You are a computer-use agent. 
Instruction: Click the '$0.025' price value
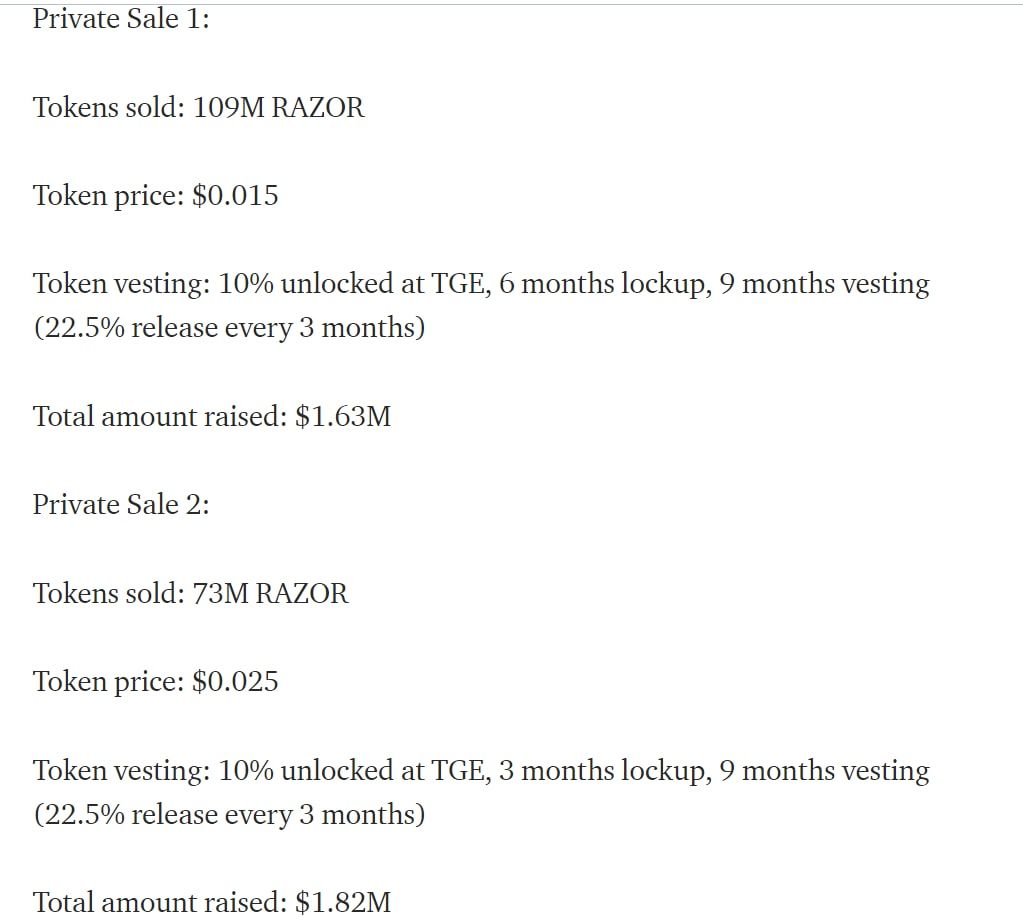(x=235, y=682)
